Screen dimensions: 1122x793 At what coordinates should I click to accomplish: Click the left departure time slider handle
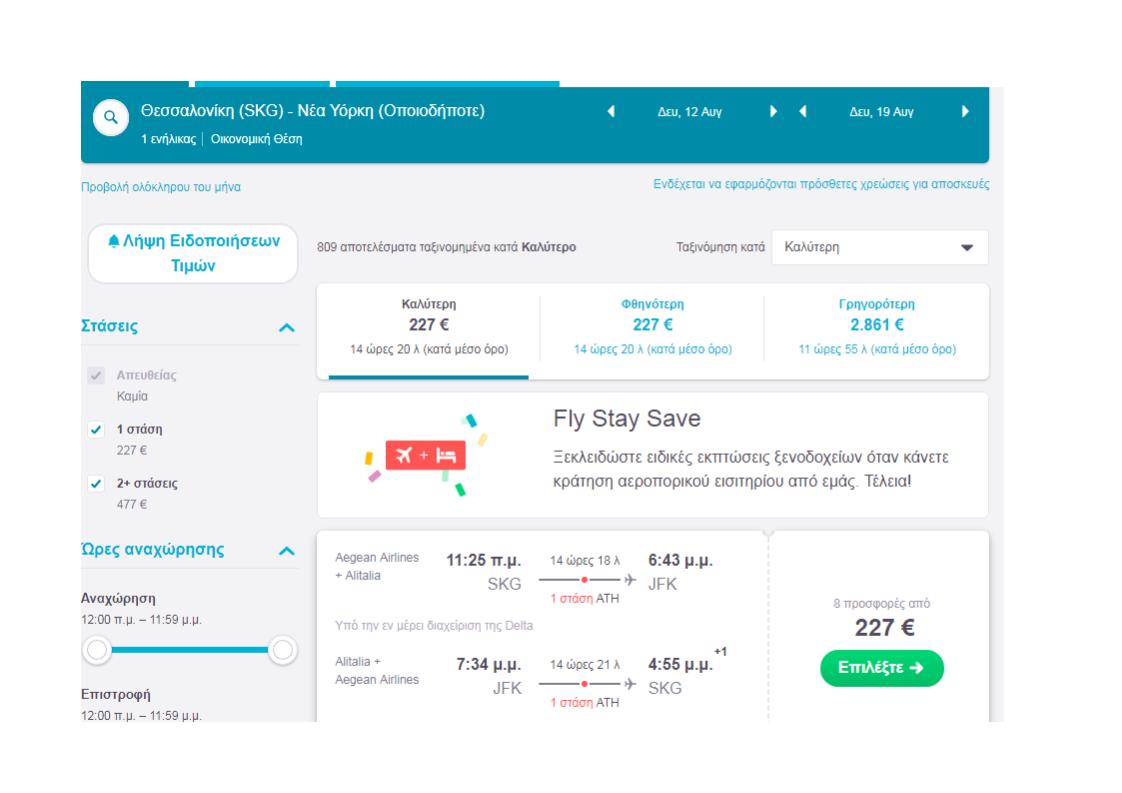point(97,651)
